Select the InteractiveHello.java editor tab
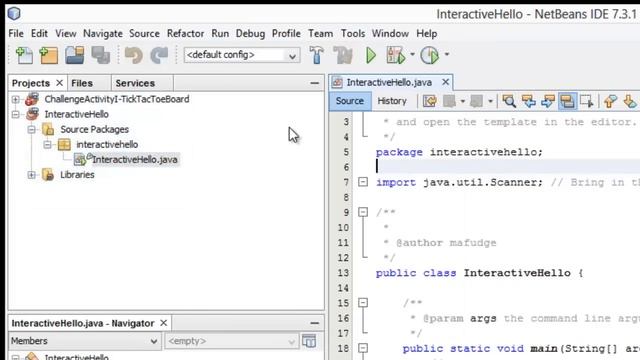The image size is (640, 360). click(x=389, y=82)
